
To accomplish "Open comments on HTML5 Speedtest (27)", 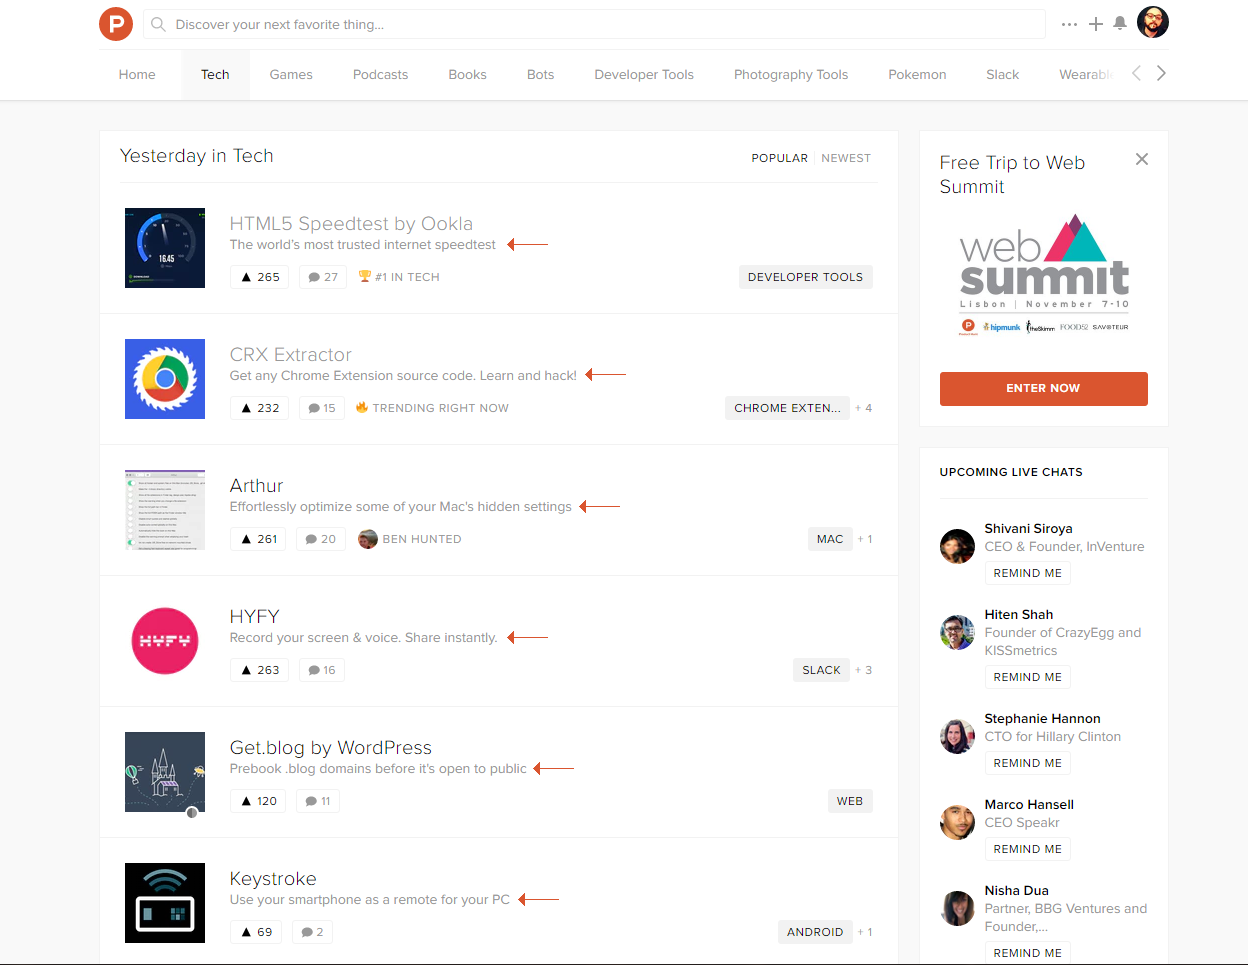I will coord(322,277).
